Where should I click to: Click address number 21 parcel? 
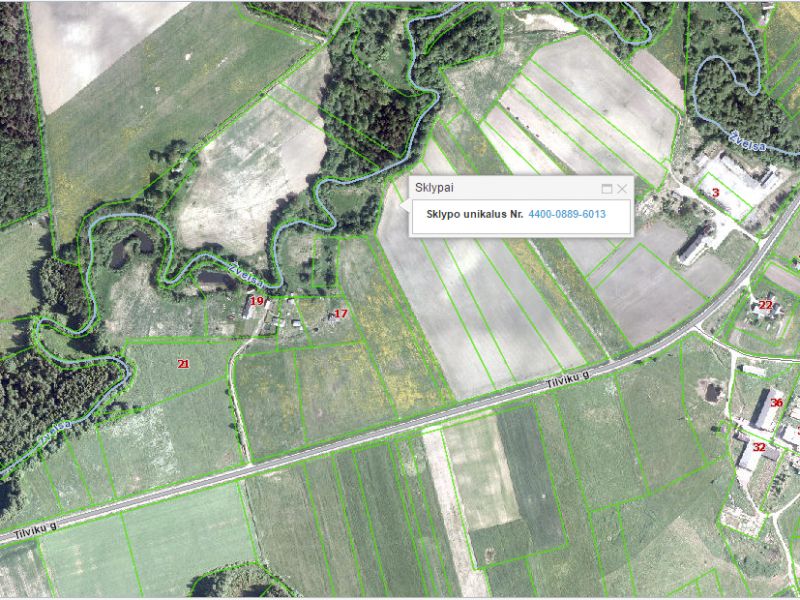(x=183, y=364)
